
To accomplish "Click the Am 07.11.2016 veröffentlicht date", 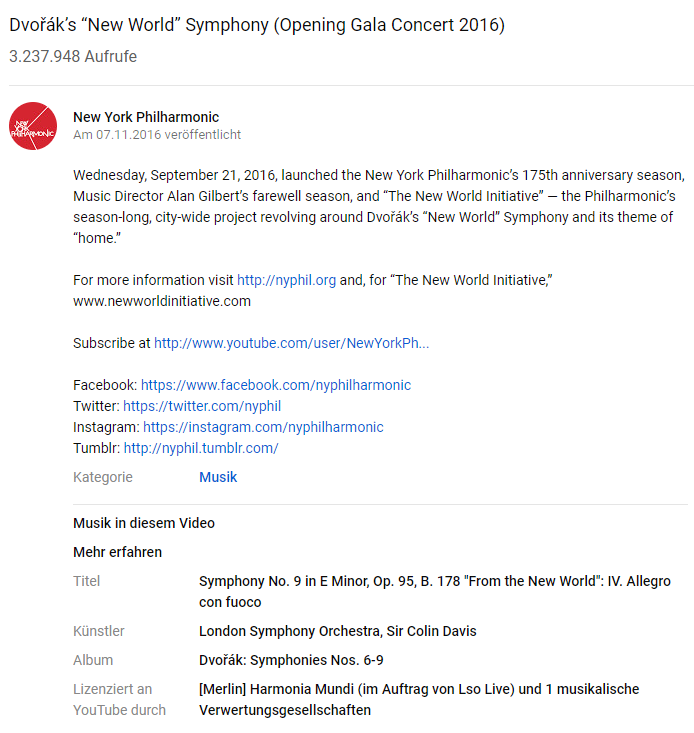I will tap(157, 135).
